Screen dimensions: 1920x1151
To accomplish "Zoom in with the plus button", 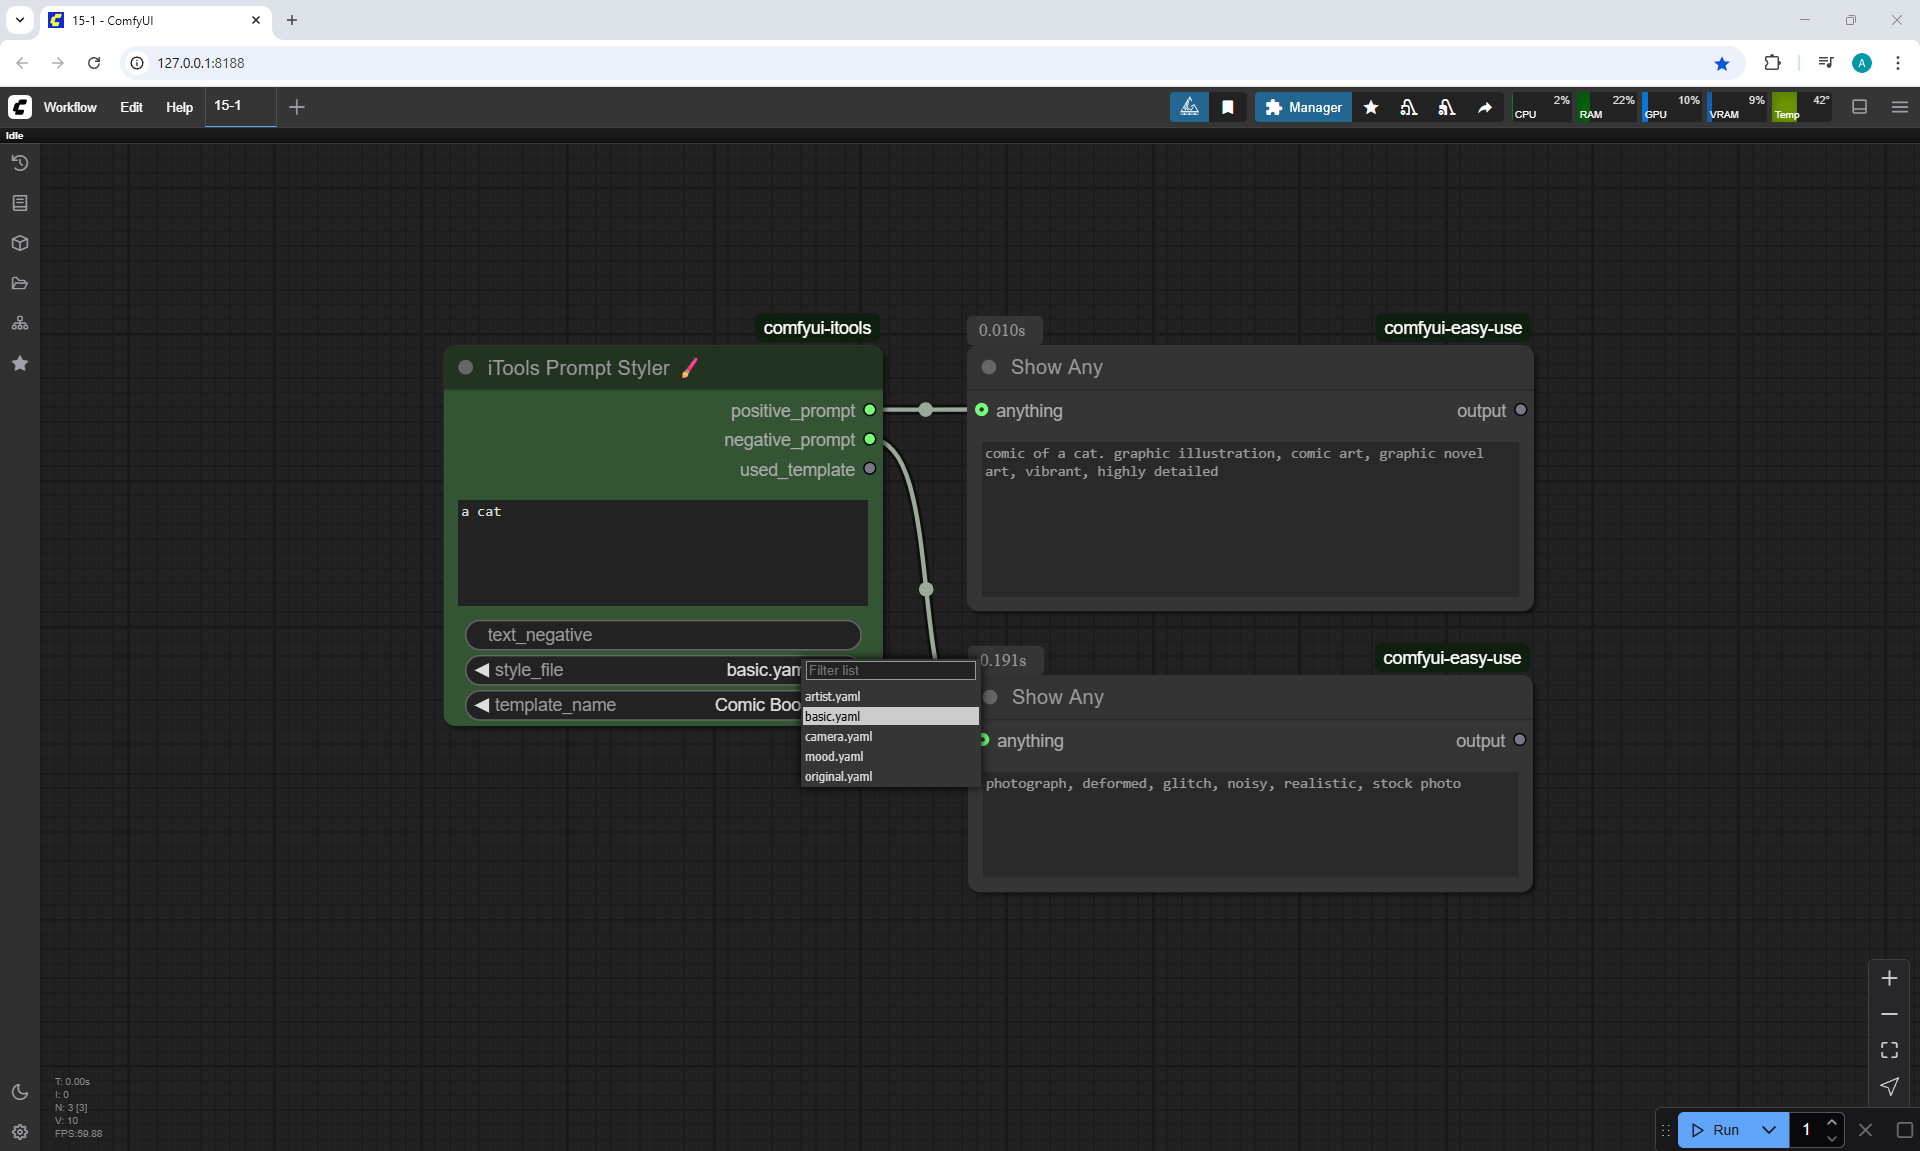I will pyautogui.click(x=1889, y=978).
